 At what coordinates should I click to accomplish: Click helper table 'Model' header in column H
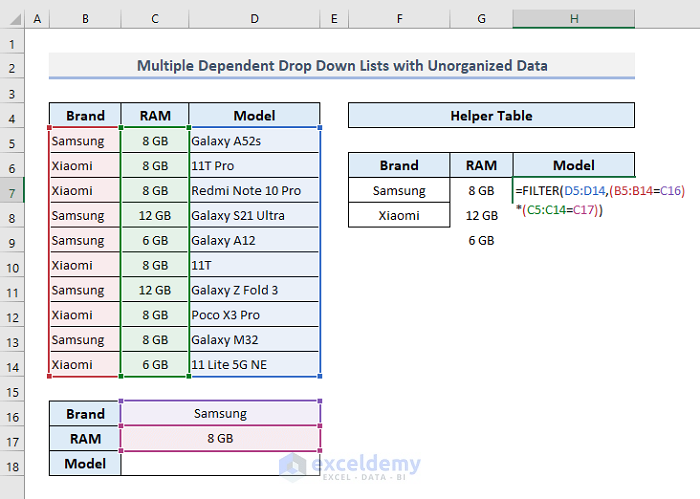click(574, 165)
